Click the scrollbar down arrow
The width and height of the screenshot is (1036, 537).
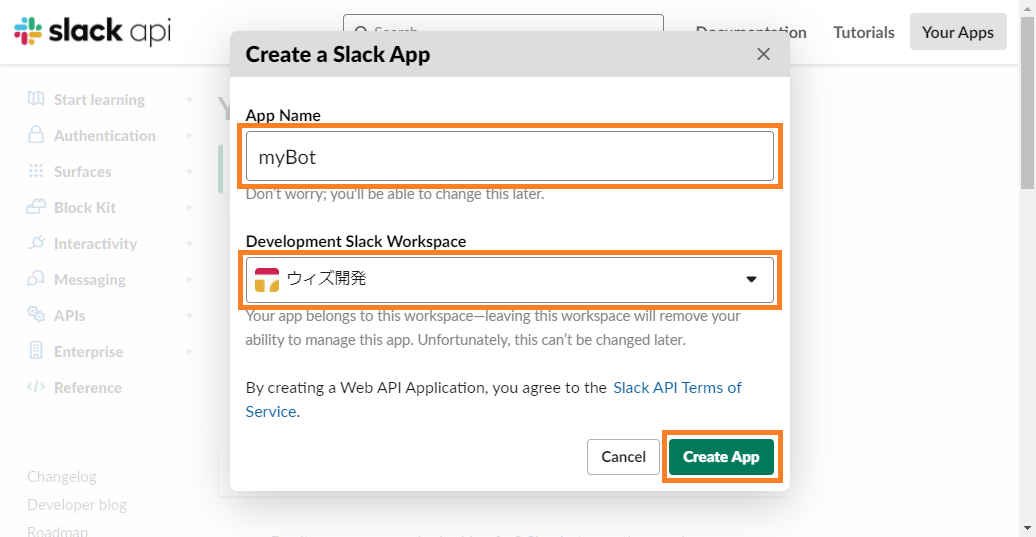[1027, 528]
